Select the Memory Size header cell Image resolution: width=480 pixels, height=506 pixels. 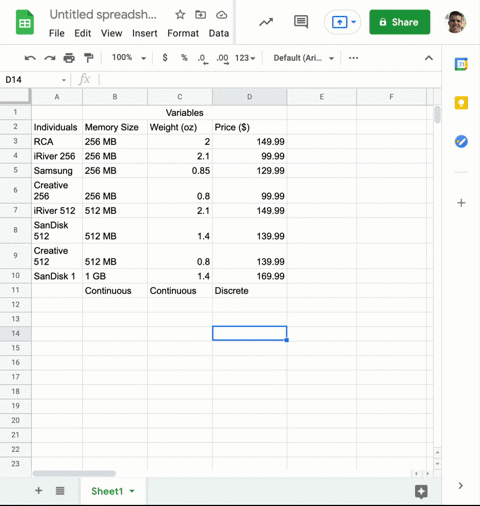click(x=115, y=127)
